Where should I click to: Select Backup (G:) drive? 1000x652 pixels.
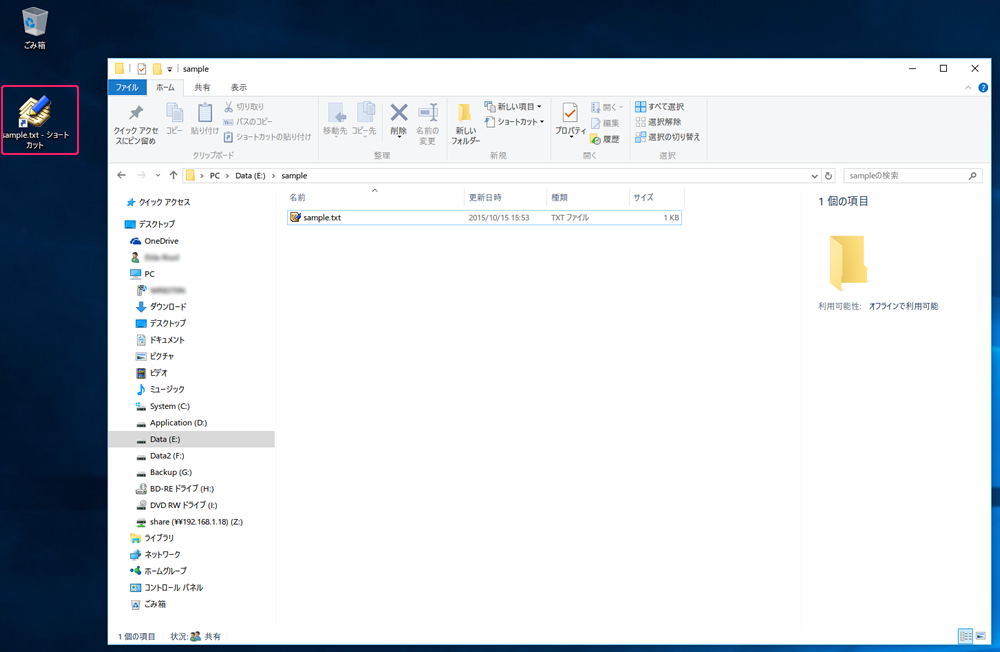coord(164,473)
